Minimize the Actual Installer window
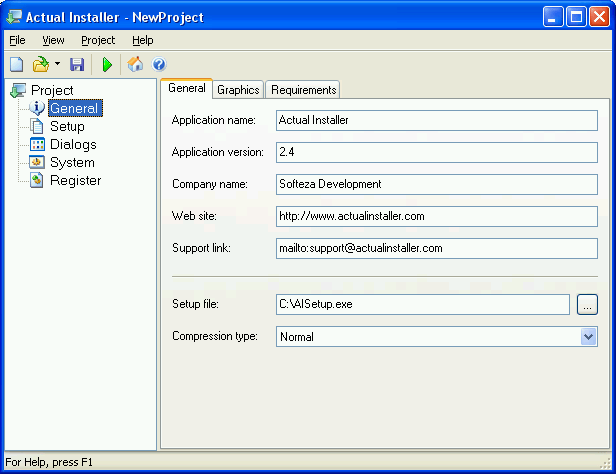The height and width of the screenshot is (474, 616). 554,17
